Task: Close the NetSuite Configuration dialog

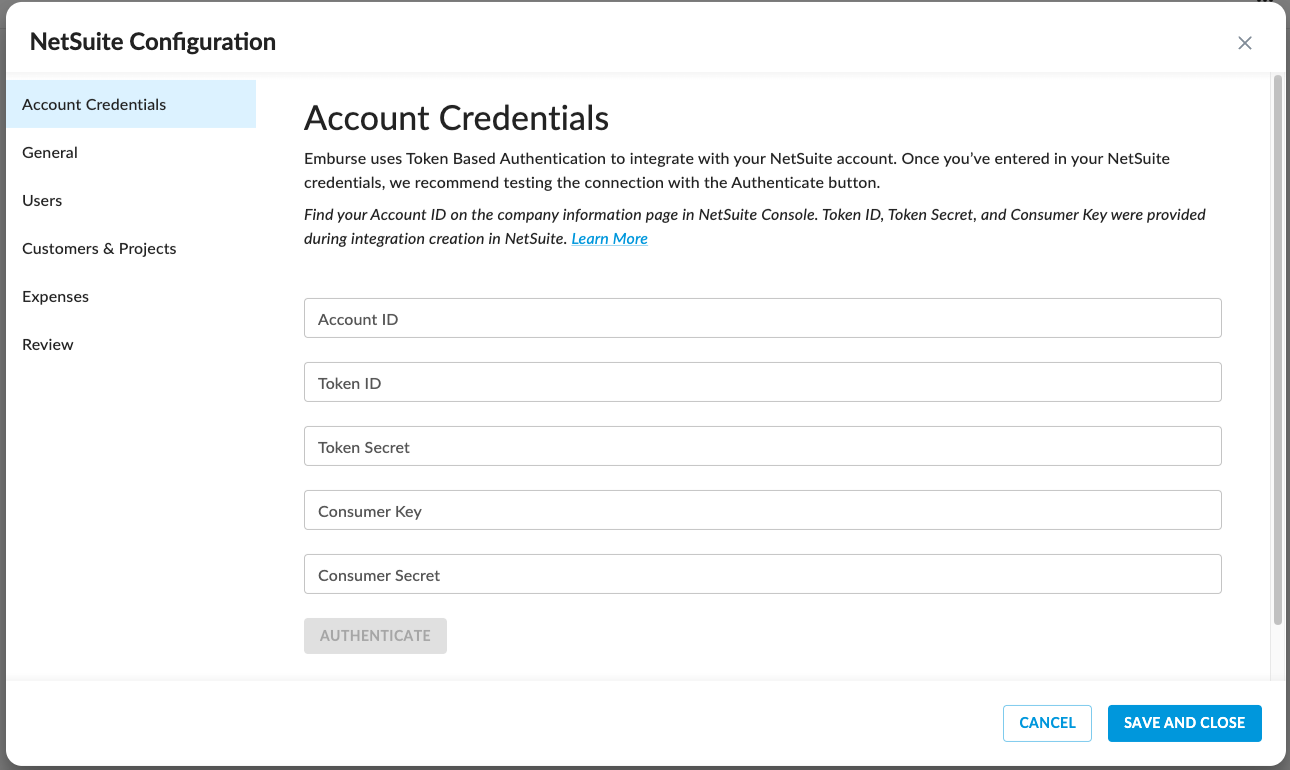Action: coord(1245,43)
